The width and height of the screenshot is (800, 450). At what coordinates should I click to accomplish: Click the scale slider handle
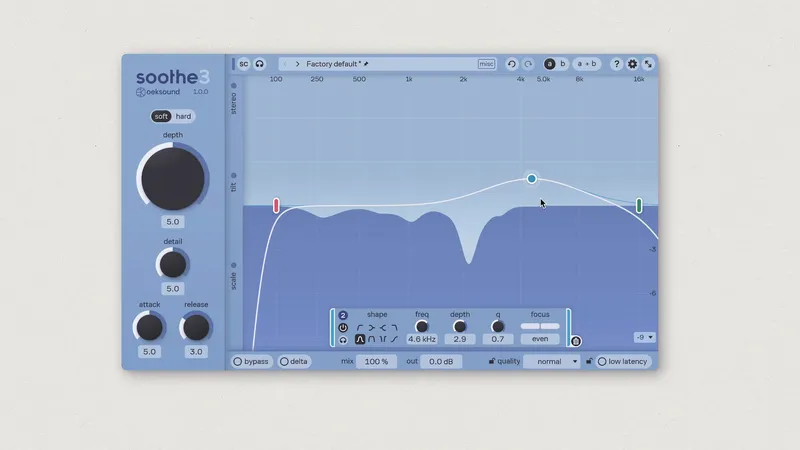tap(234, 265)
